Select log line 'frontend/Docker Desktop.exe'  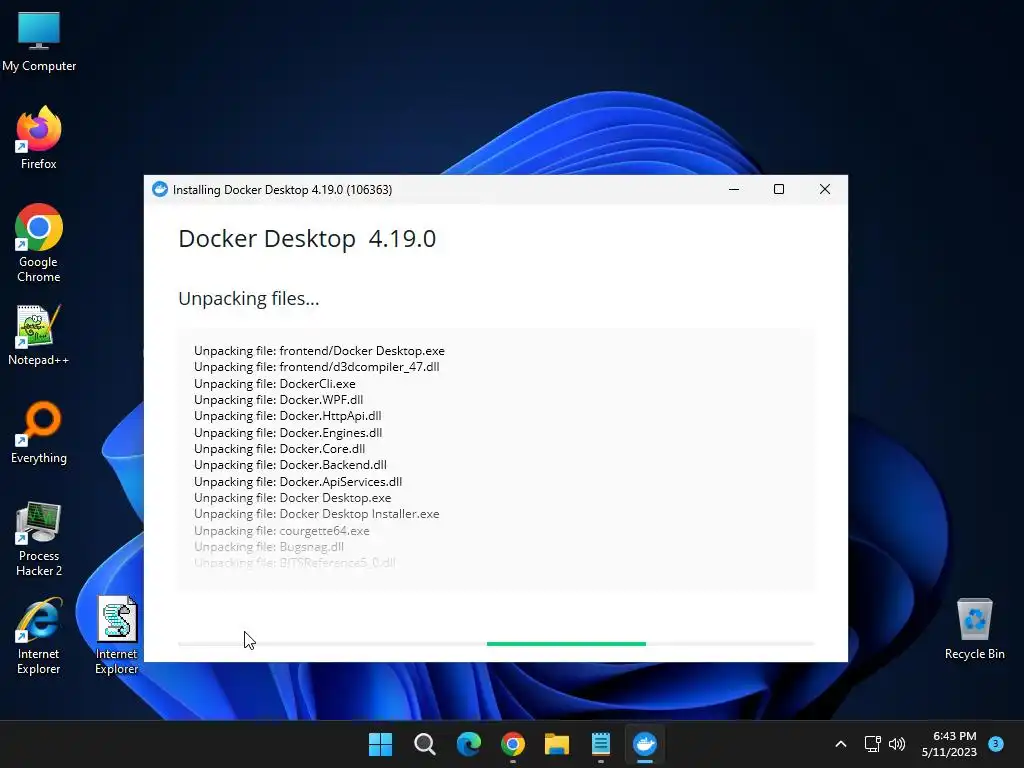[319, 351]
